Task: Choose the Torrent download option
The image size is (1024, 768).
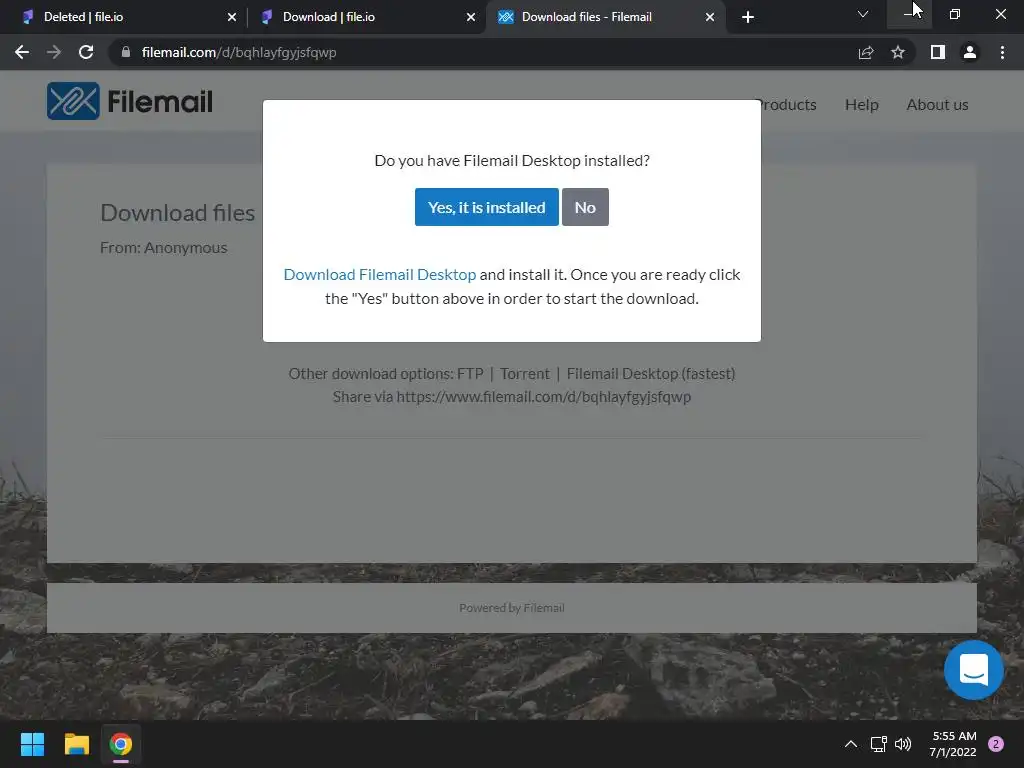Action: pos(524,374)
